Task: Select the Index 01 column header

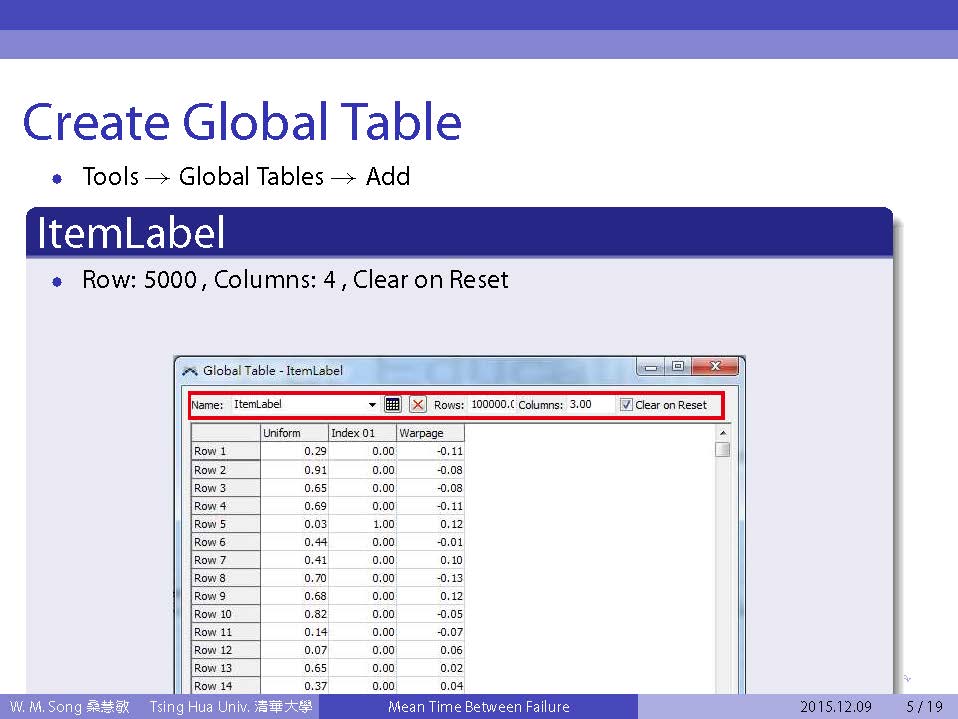Action: point(362,433)
